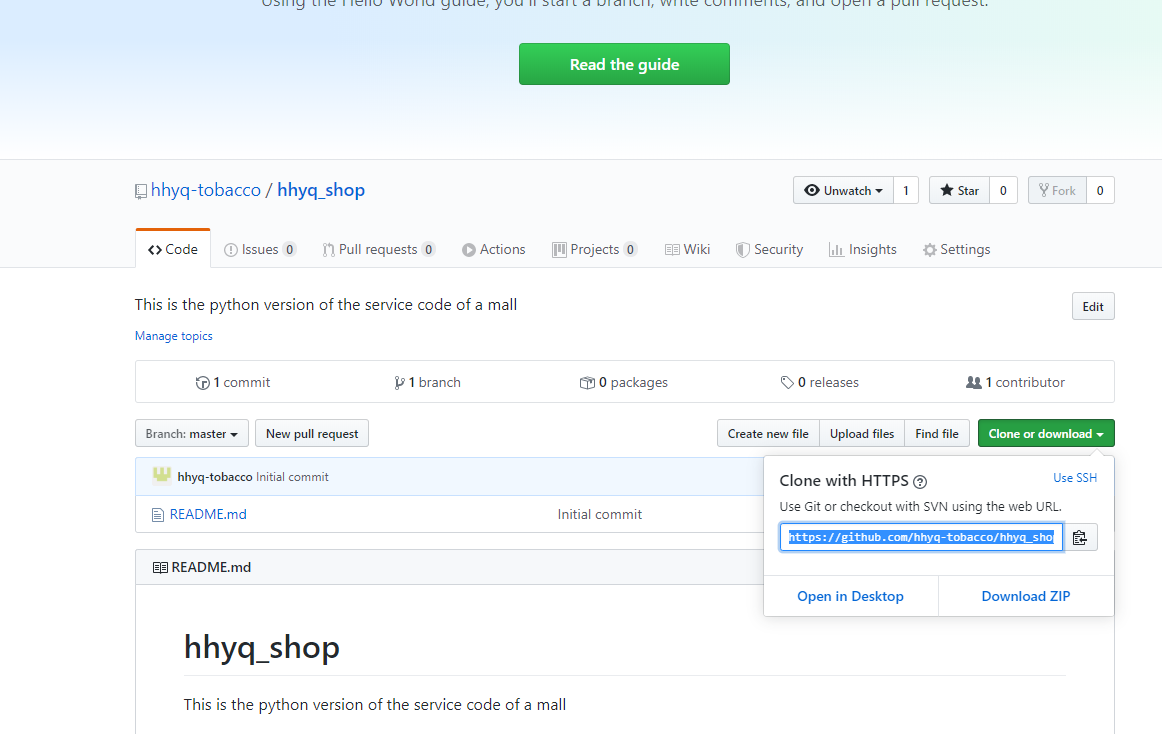This screenshot has width=1162, height=734.
Task: Open the Unwatch dropdown
Action: pyautogui.click(x=843, y=191)
